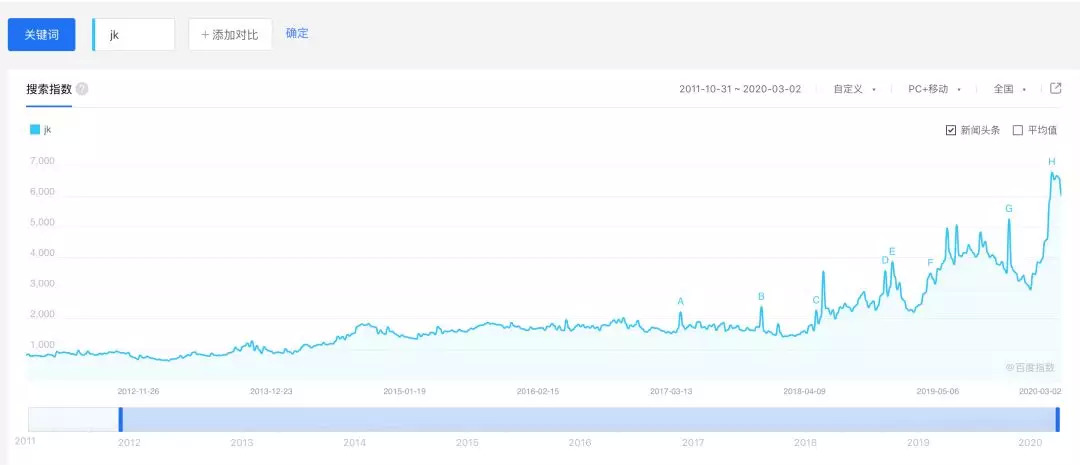Click the jk keyword input field
Screen dimensions: 1080x465
coord(134,34)
